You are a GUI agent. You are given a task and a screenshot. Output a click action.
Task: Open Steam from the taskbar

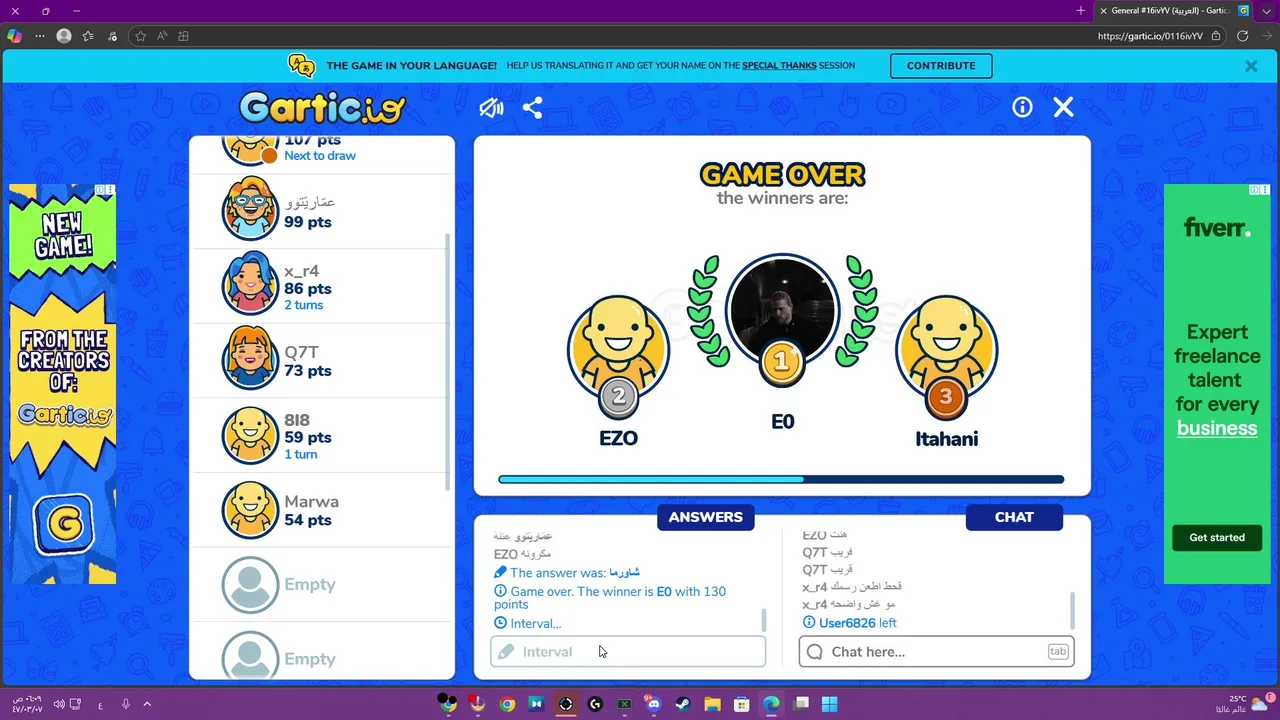683,704
